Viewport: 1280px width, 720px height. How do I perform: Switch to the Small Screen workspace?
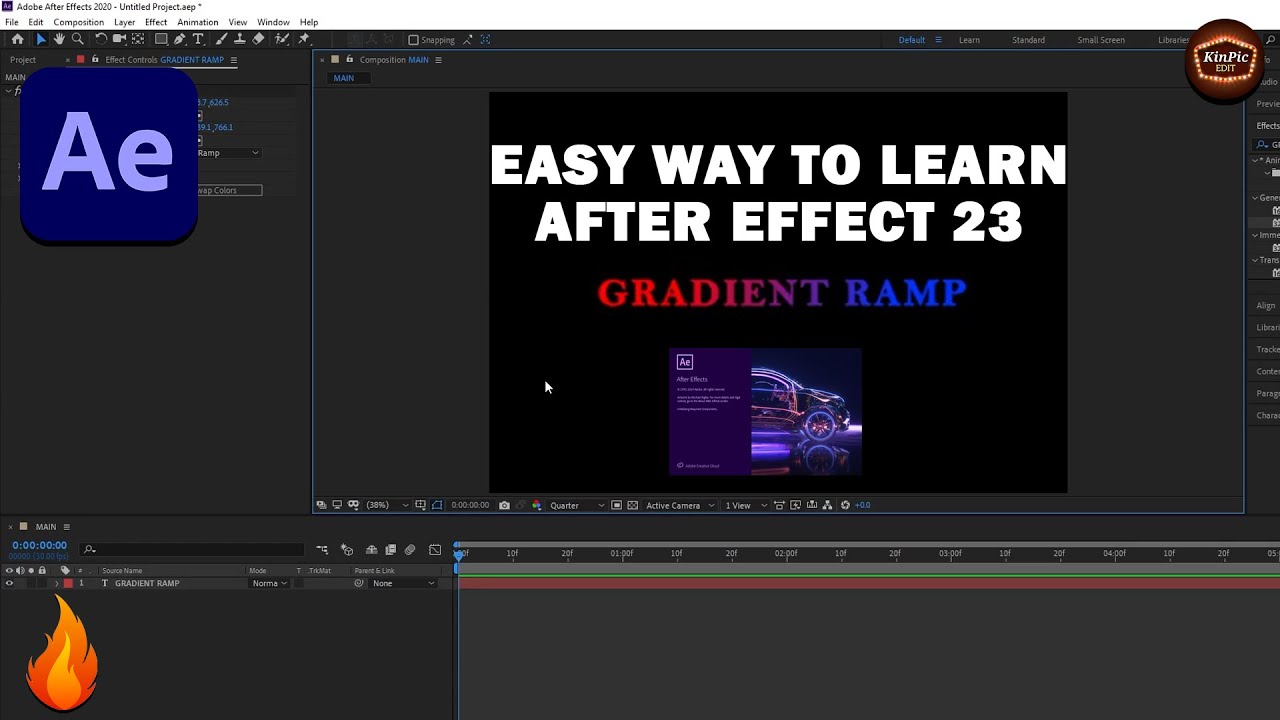click(x=1101, y=40)
